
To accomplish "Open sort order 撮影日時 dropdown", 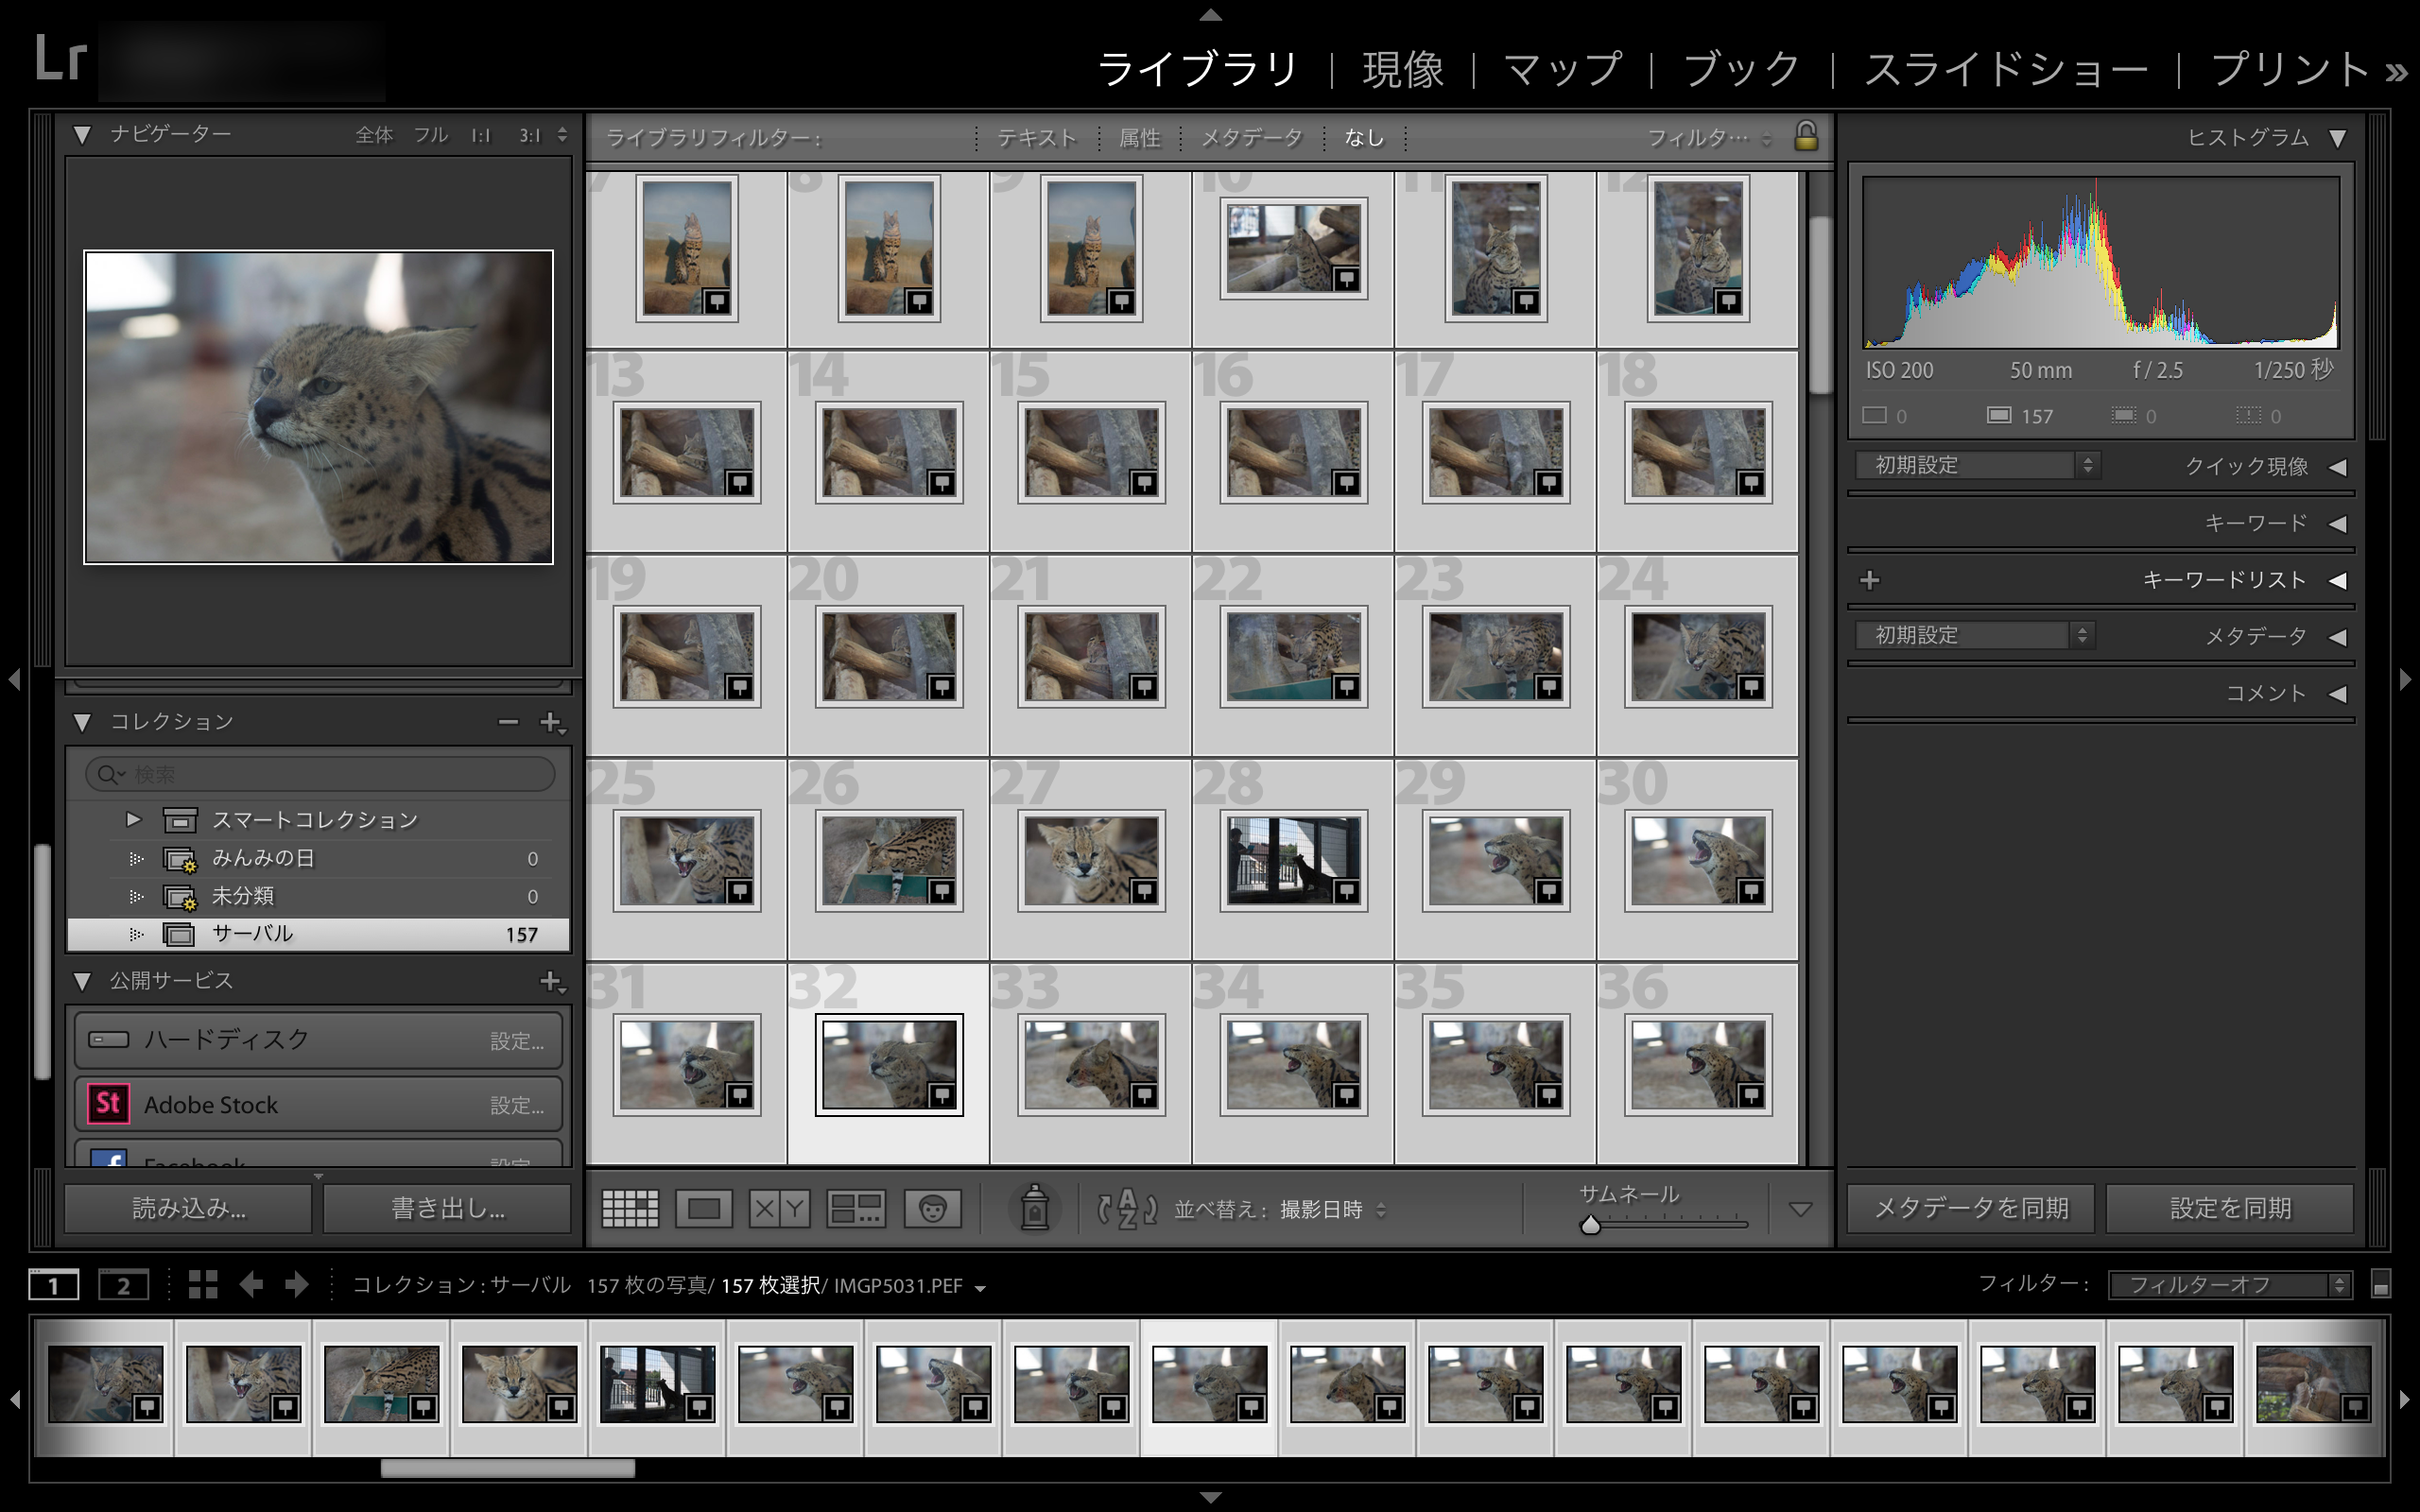I will click(x=1333, y=1210).
